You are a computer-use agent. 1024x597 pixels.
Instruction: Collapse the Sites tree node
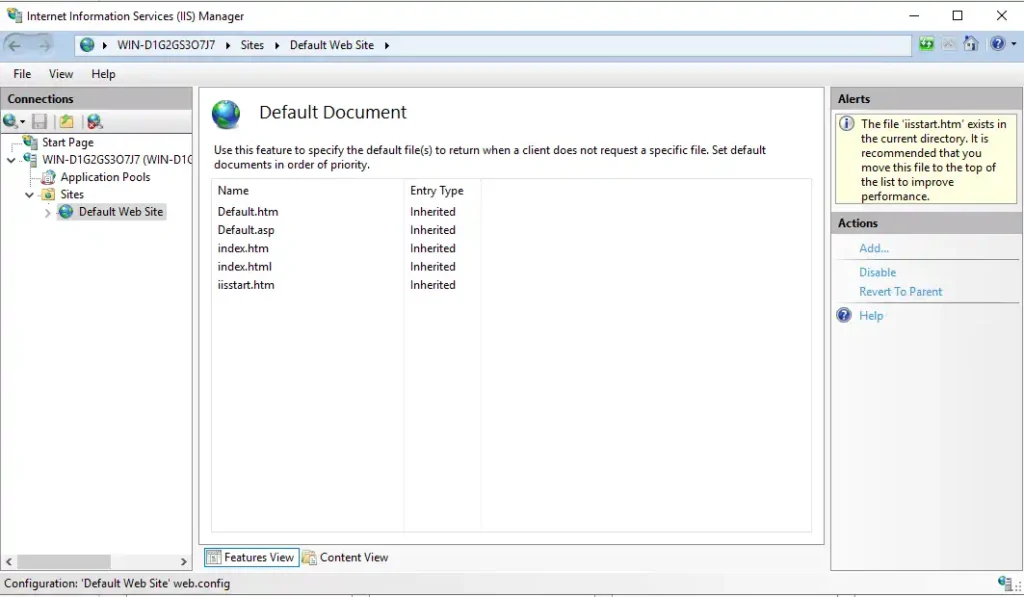coord(29,195)
